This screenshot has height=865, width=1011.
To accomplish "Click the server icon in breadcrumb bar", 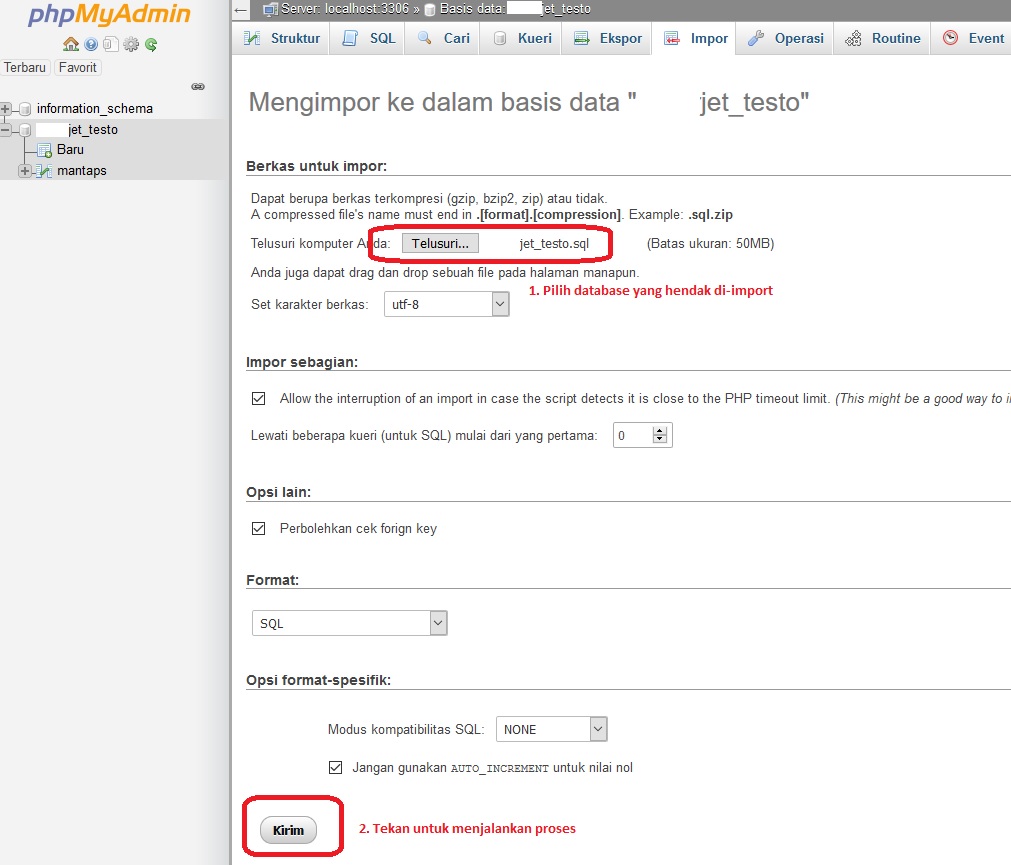I will tap(270, 9).
